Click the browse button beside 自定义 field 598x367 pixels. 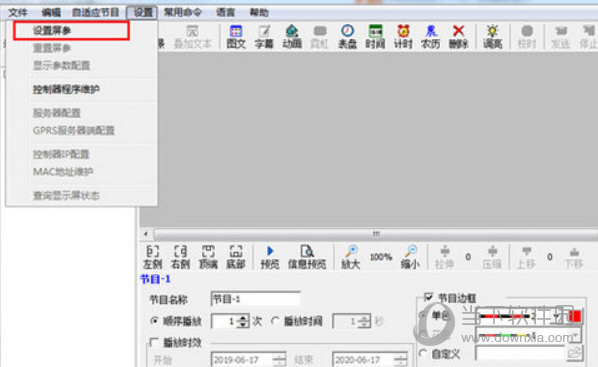tap(574, 353)
